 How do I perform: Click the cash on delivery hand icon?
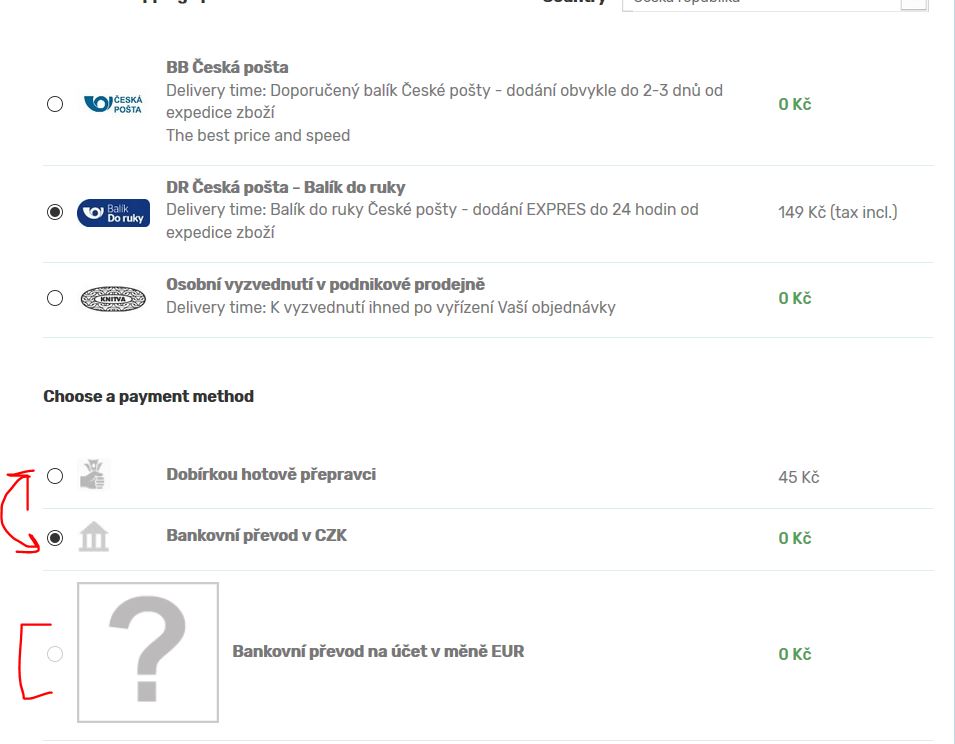[93, 476]
